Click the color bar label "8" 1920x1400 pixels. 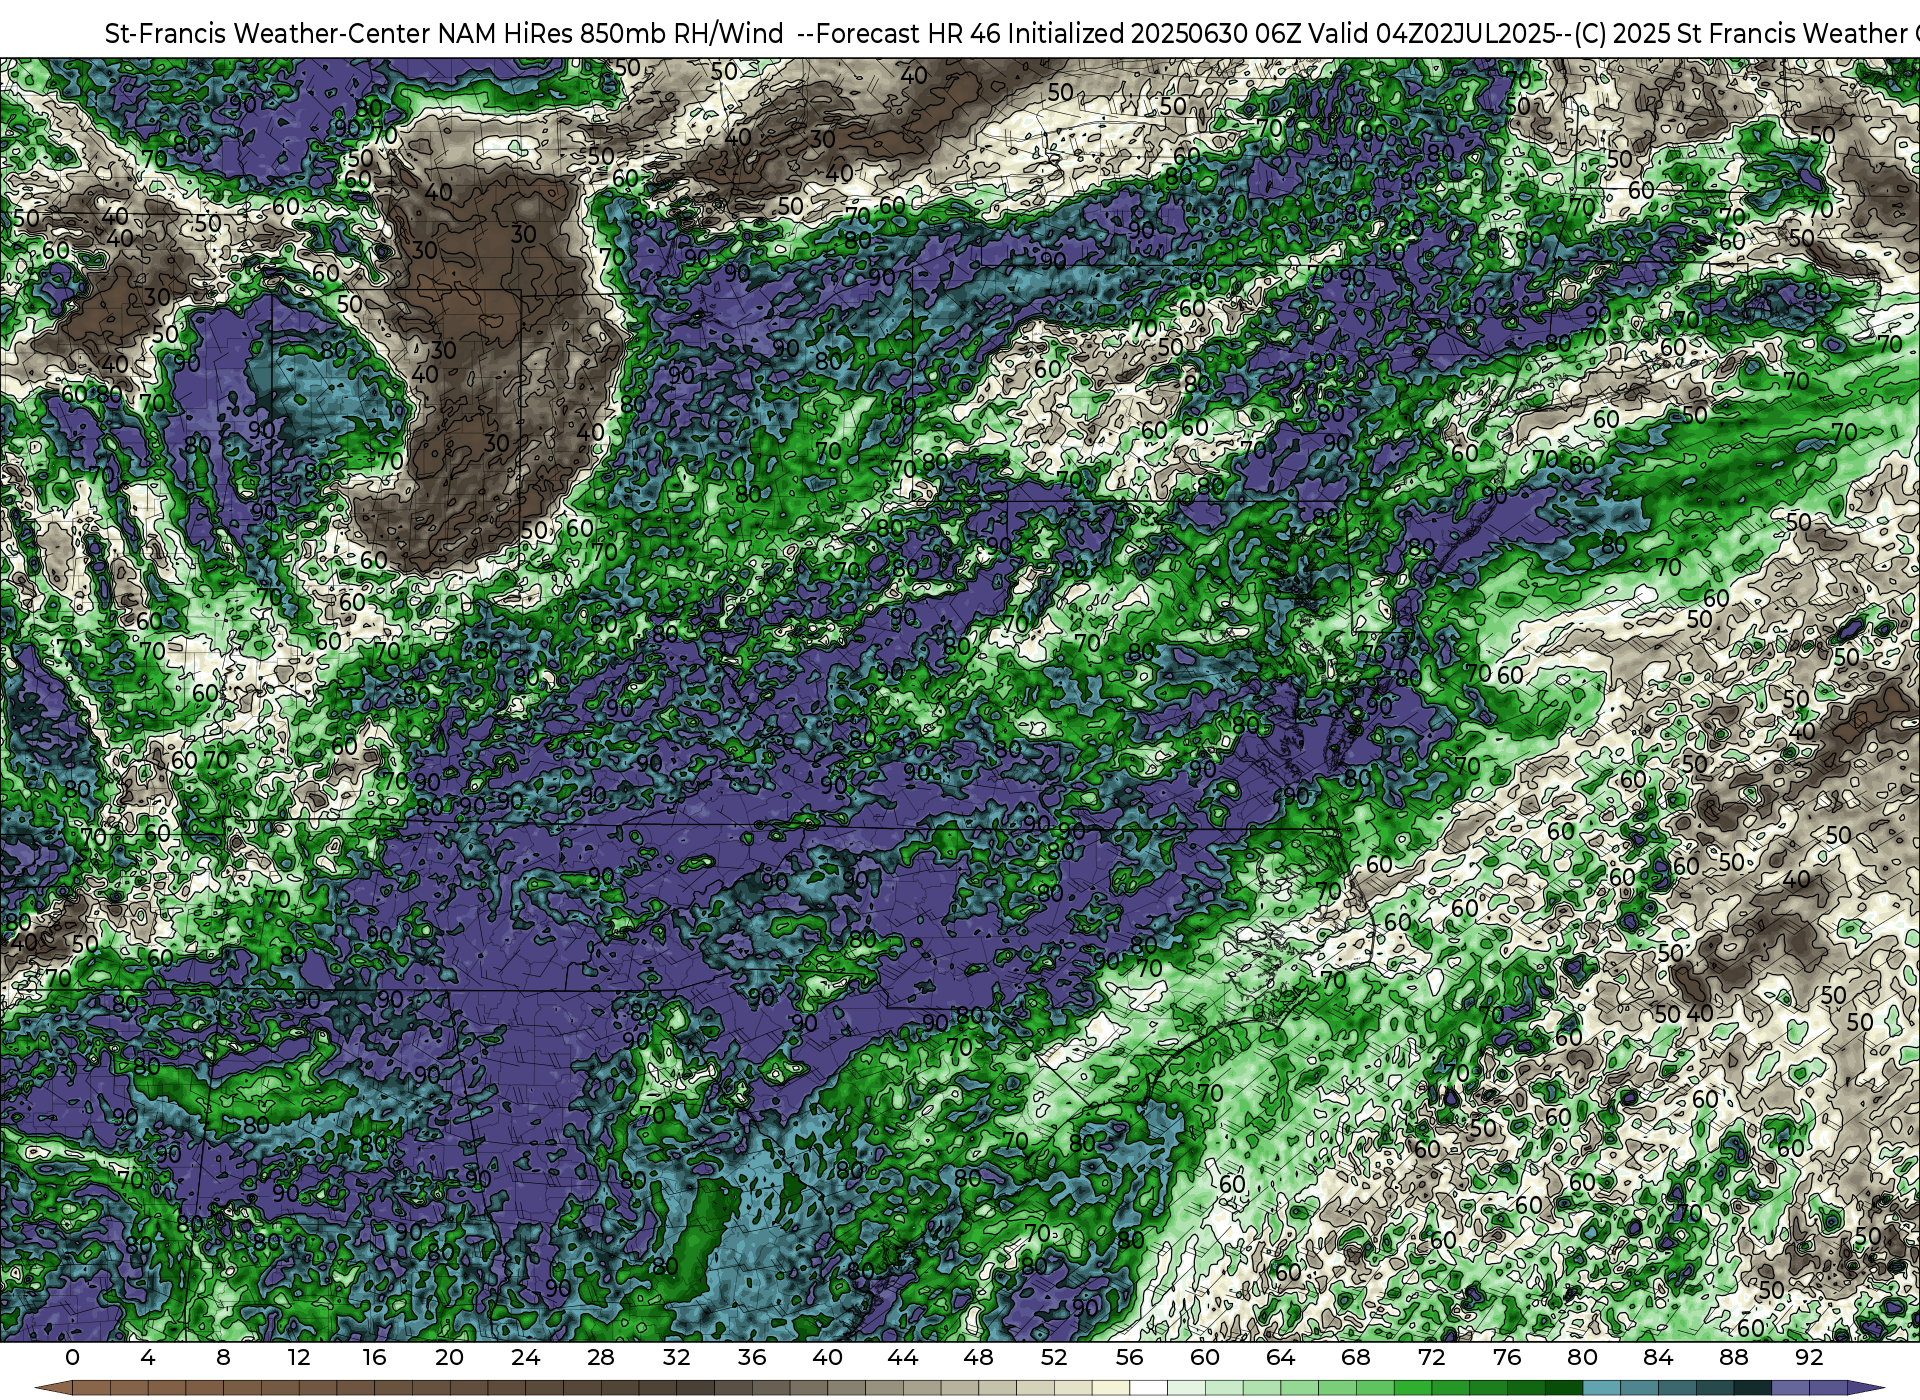(x=223, y=1357)
